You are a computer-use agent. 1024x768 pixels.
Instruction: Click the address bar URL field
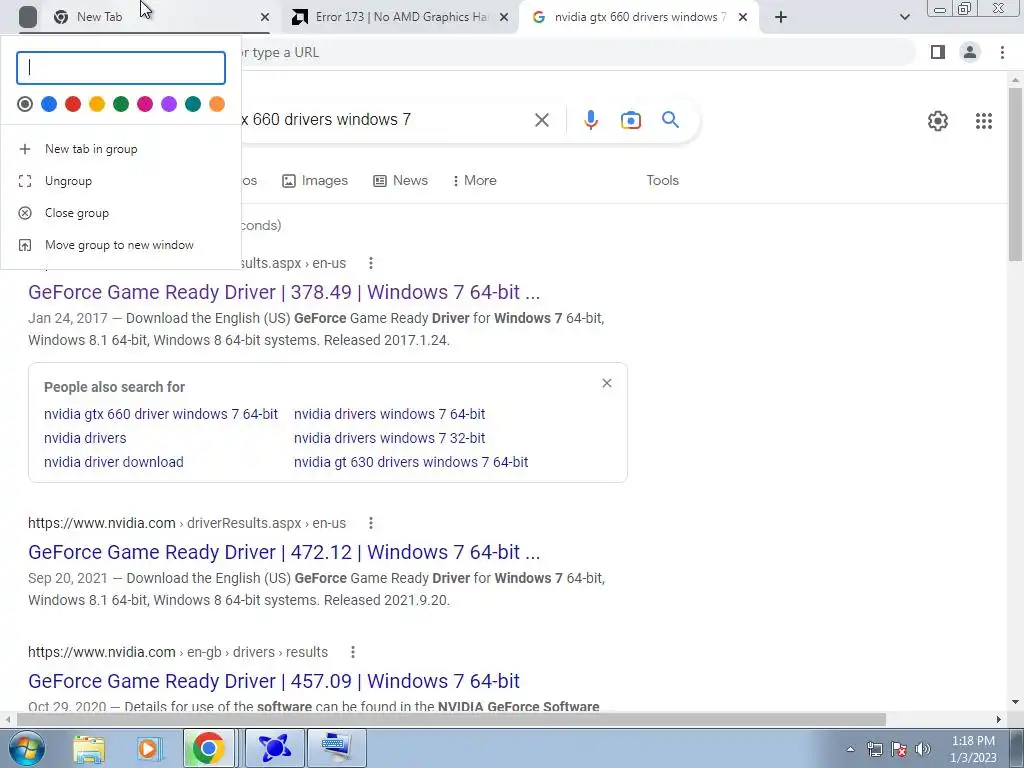point(577,52)
